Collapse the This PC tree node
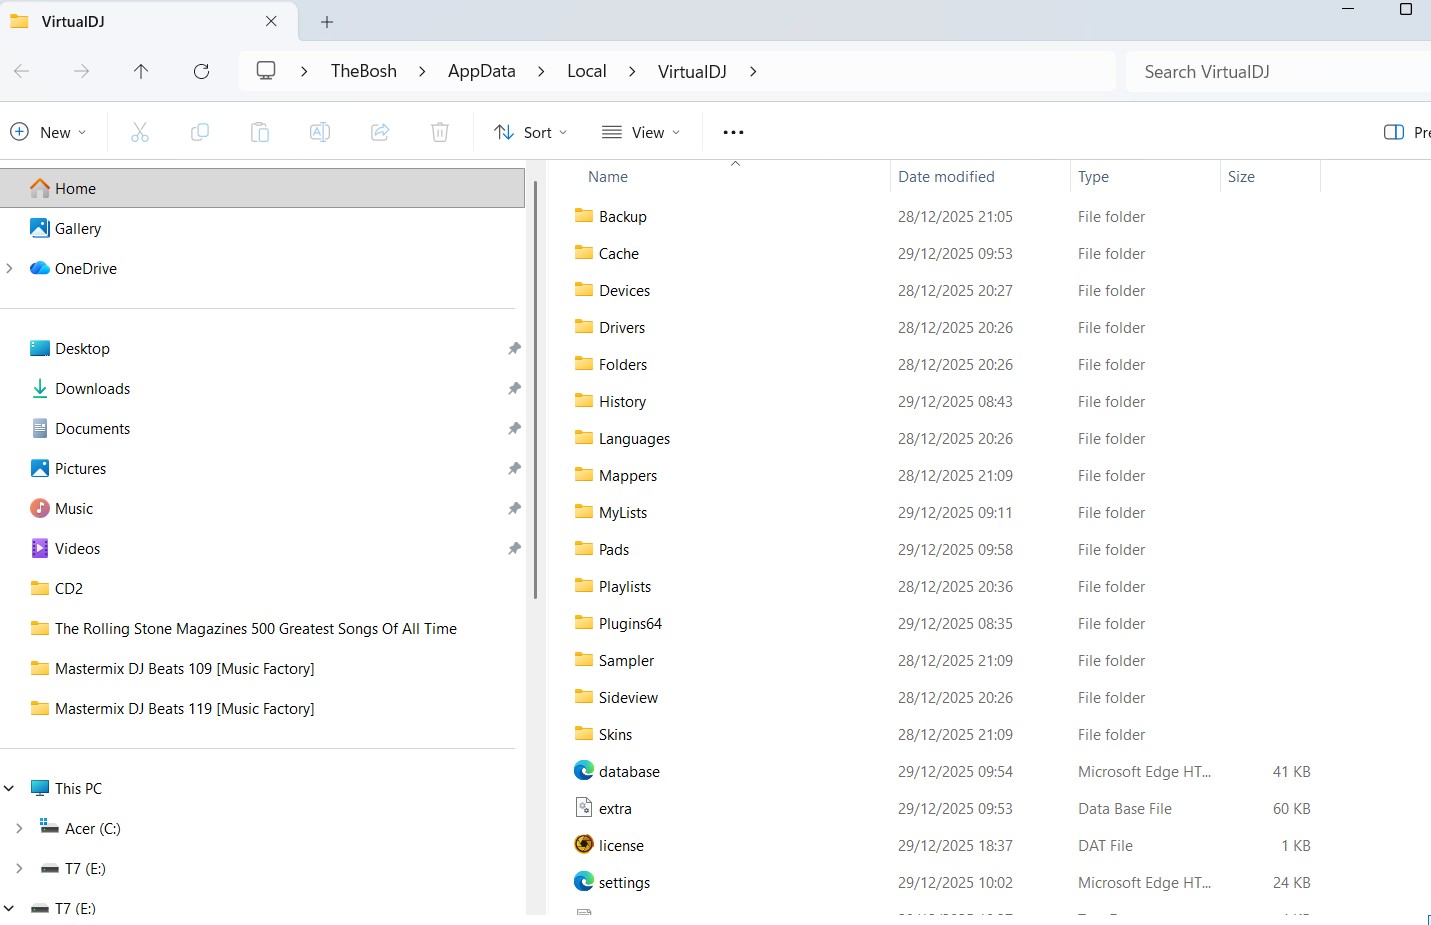1431x925 pixels. pyautogui.click(x=10, y=788)
